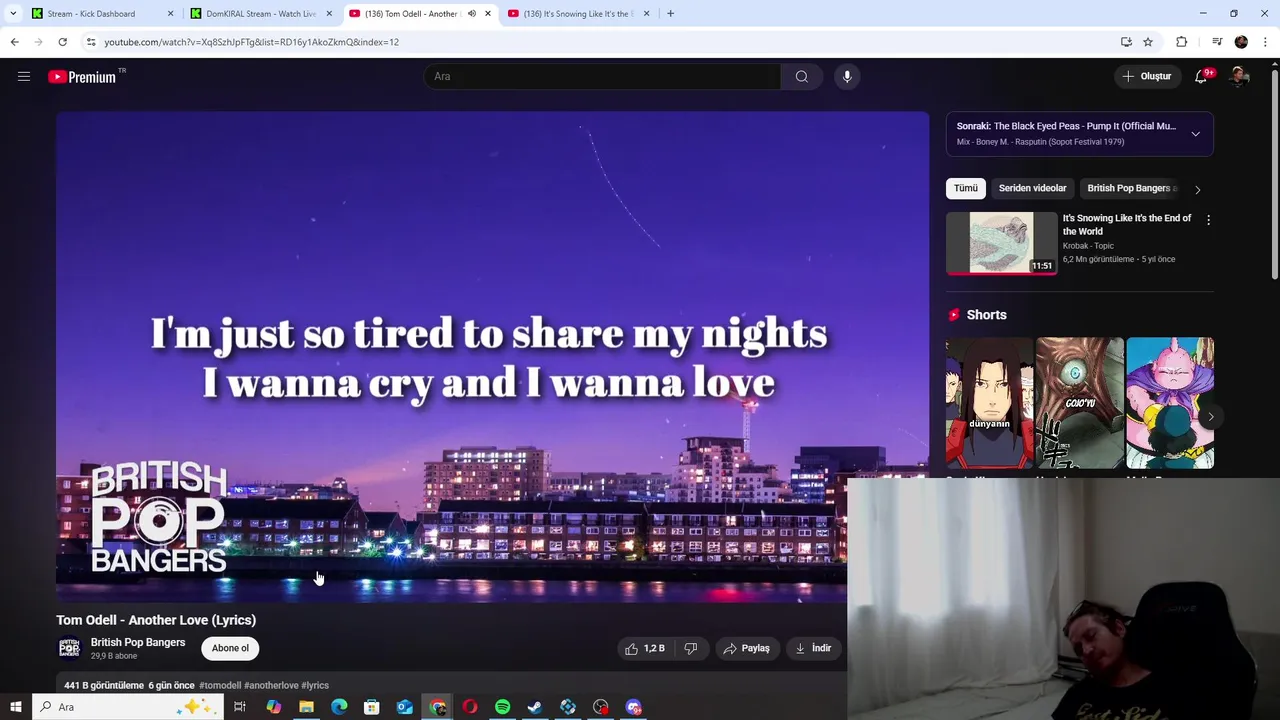Open British Pop Bangers channel name link
The width and height of the screenshot is (1280, 720).
click(x=138, y=642)
